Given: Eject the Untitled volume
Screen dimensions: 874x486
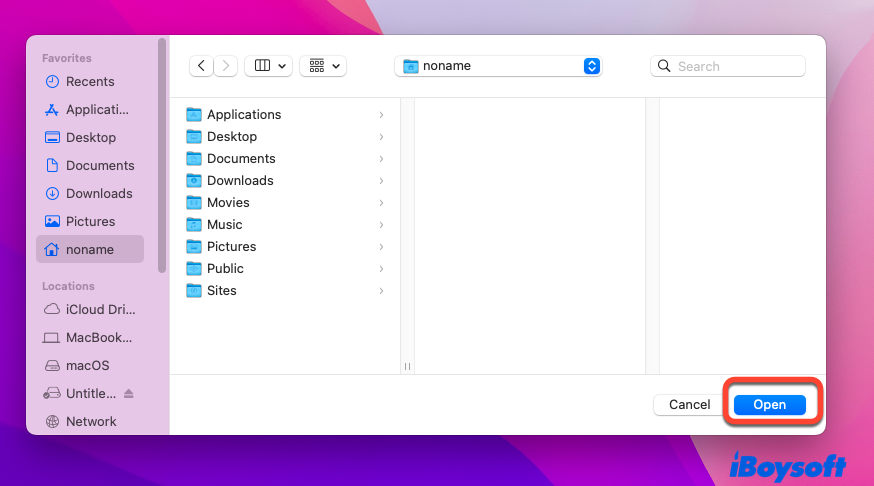Looking at the screenshot, I should pyautogui.click(x=129, y=394).
